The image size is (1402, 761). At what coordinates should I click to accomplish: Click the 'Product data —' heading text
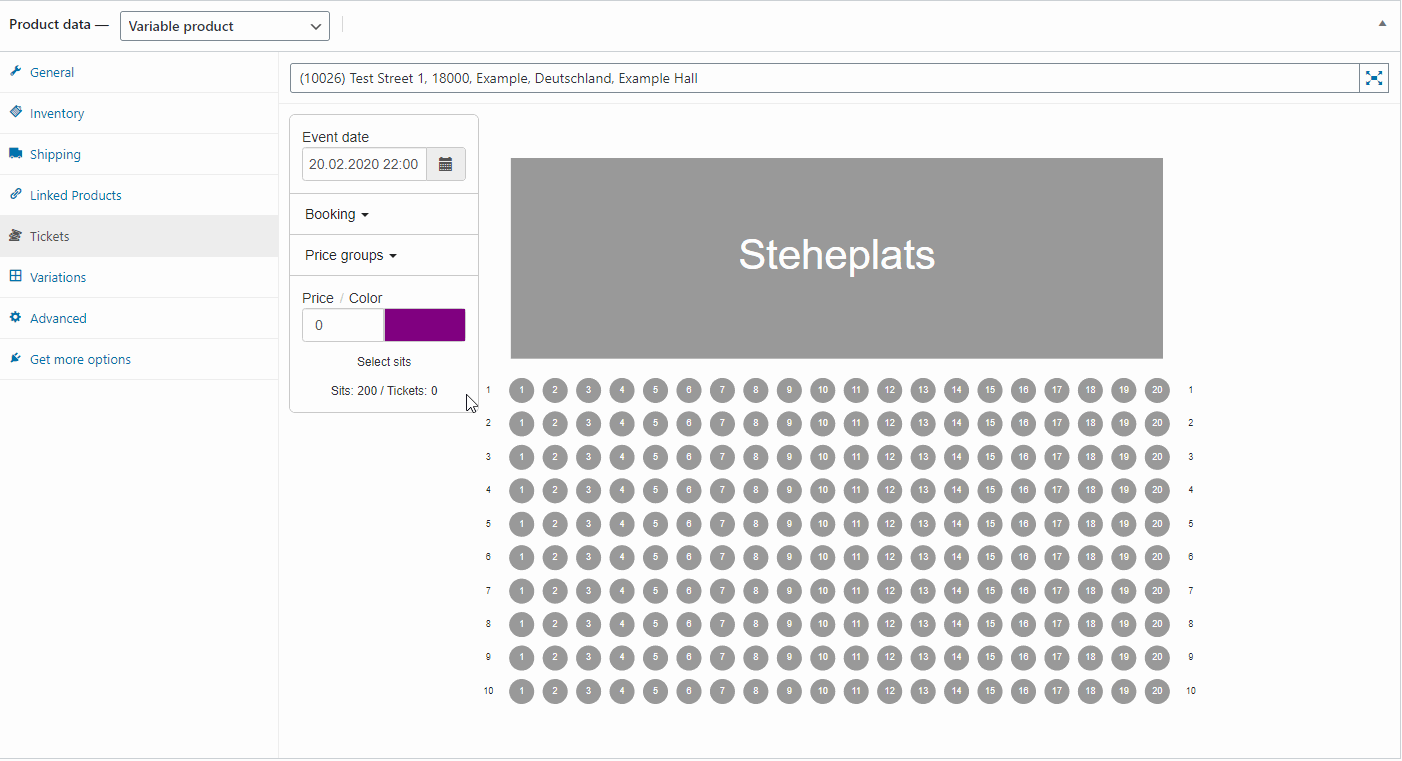click(x=59, y=25)
